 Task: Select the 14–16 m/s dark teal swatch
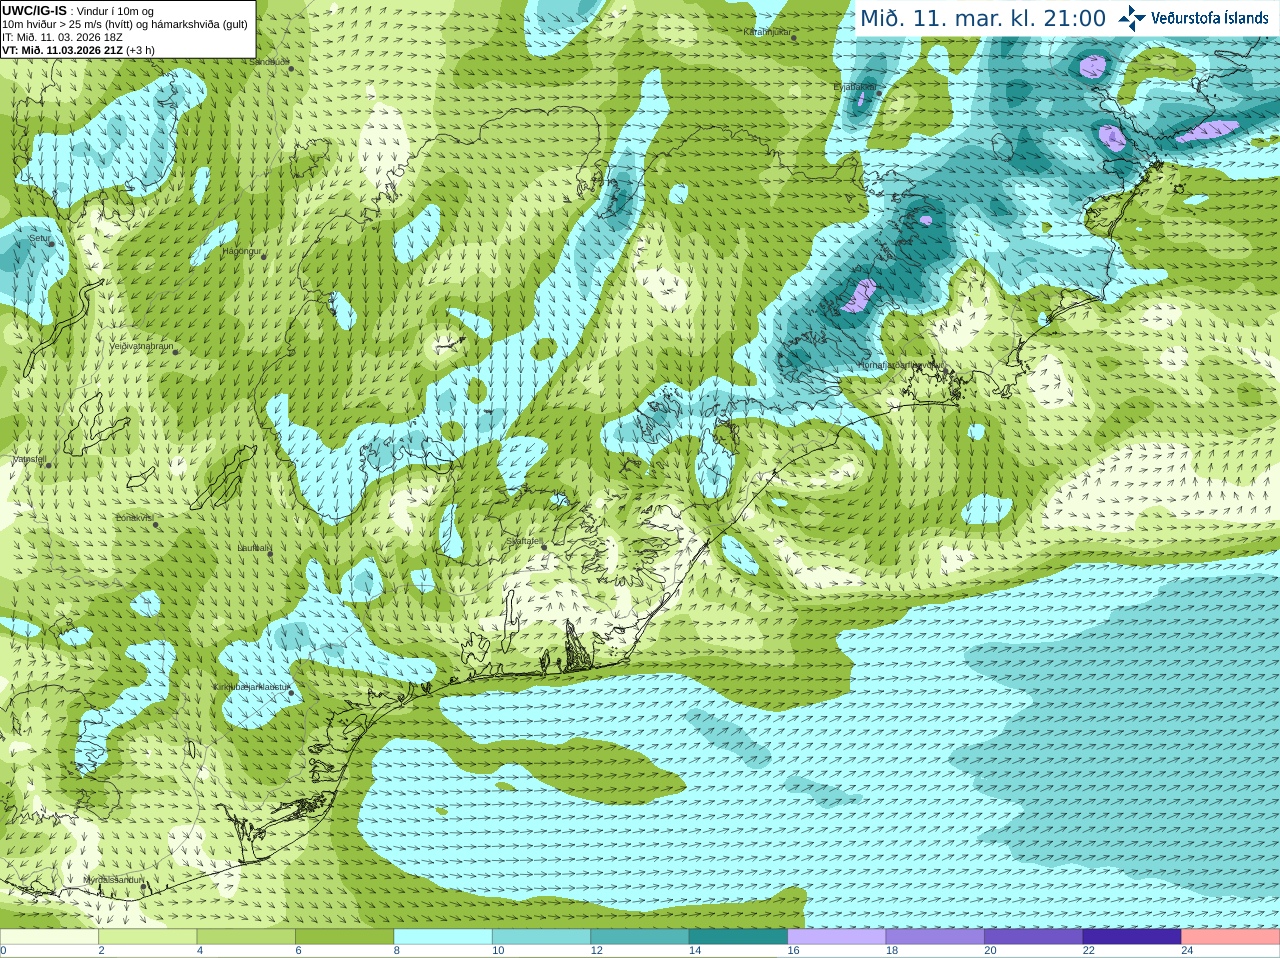(738, 937)
